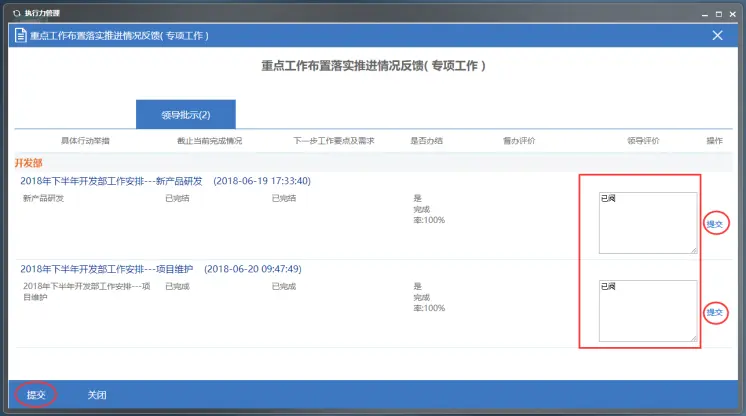Click the 督办评价 column header
The image size is (746, 416).
519,140
